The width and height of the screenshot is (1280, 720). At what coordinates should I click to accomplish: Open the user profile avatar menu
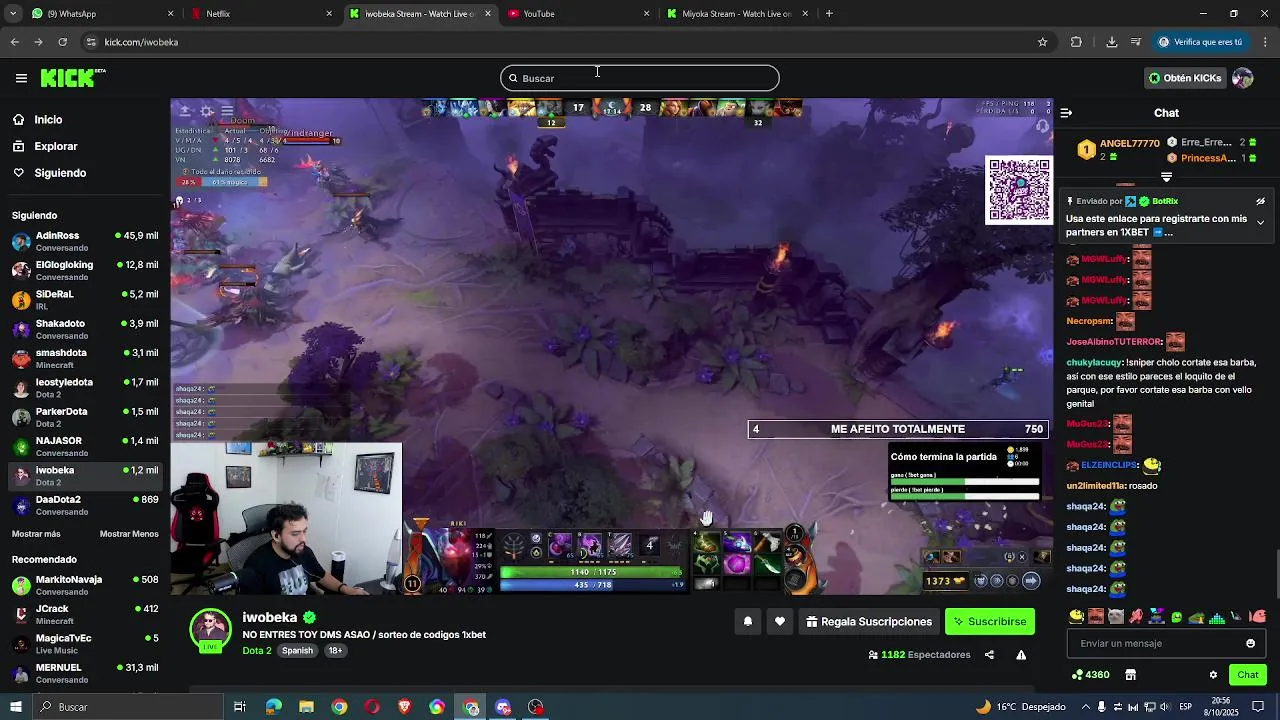point(1243,78)
